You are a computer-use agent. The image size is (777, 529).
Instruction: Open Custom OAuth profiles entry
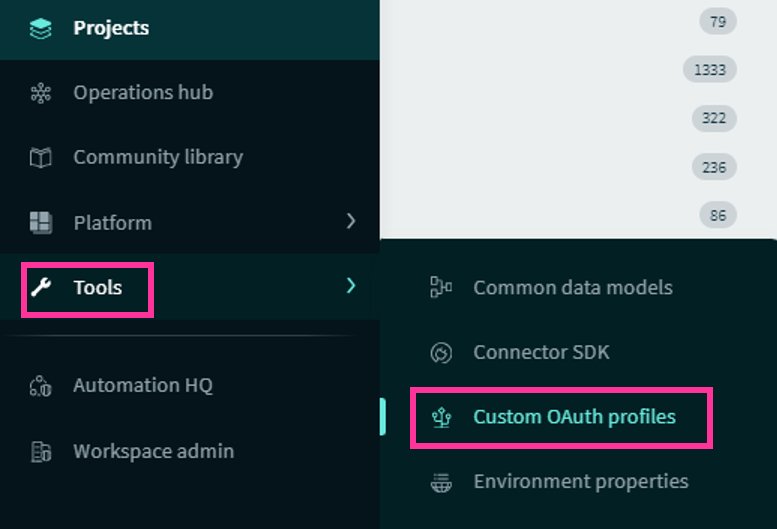tap(574, 417)
